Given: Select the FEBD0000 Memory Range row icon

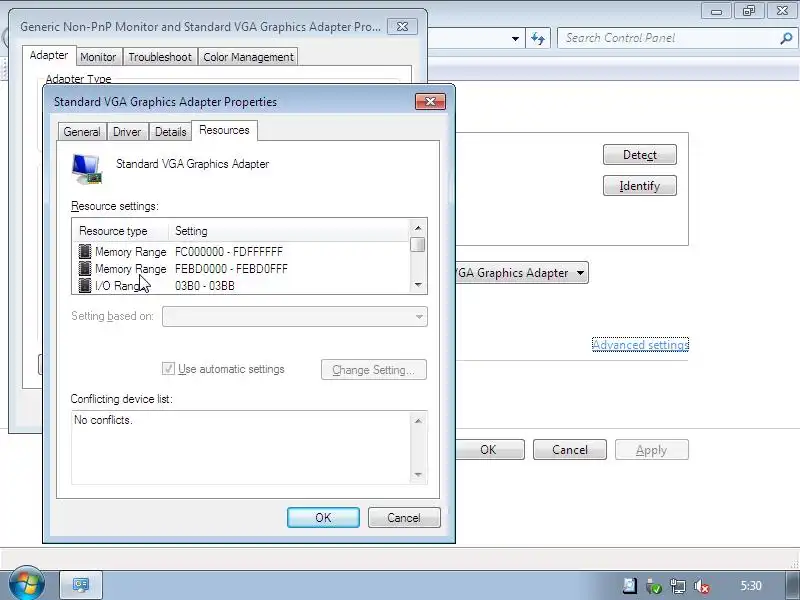Looking at the screenshot, I should (x=85, y=268).
